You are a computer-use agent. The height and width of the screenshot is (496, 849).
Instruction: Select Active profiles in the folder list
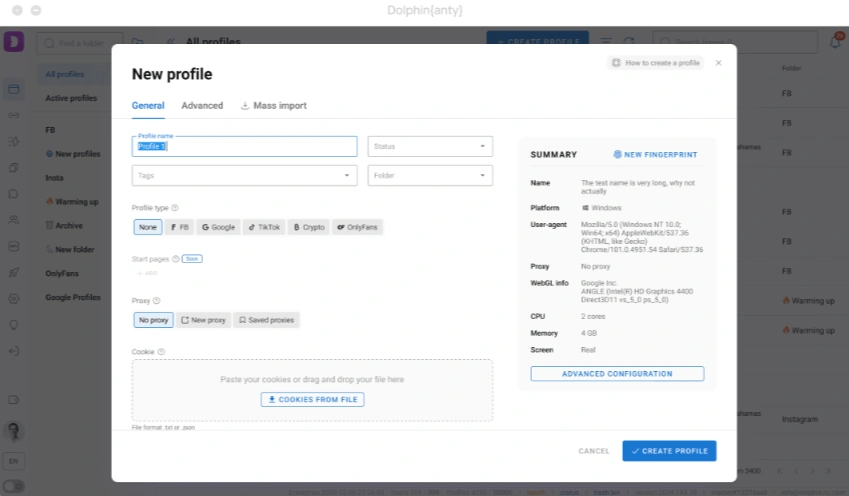[x=71, y=98]
